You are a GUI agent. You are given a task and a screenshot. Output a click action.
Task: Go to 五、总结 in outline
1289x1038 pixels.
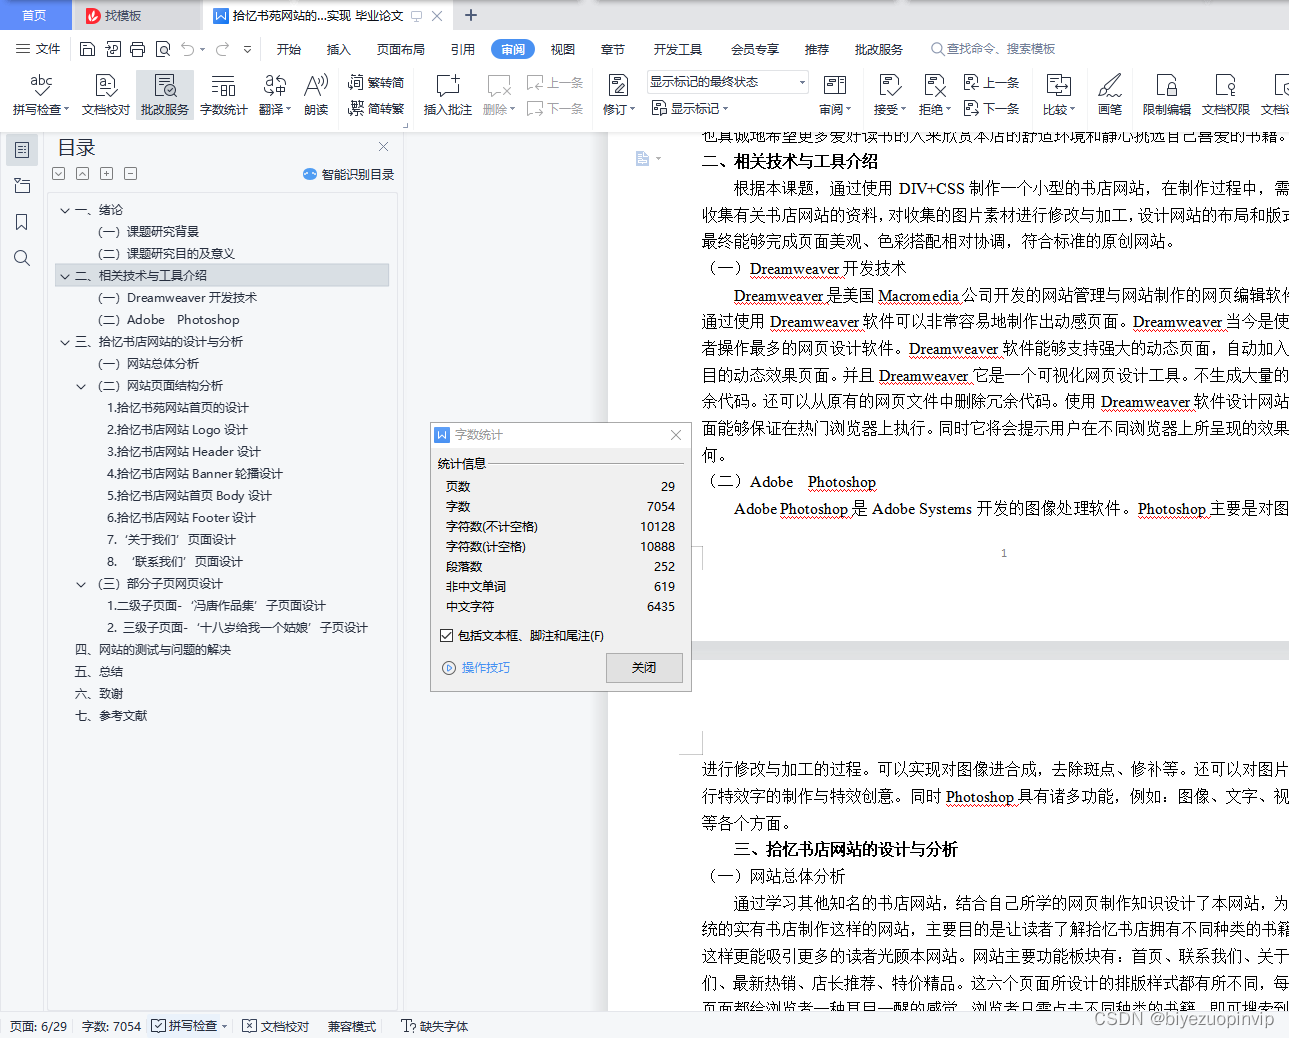tap(99, 672)
